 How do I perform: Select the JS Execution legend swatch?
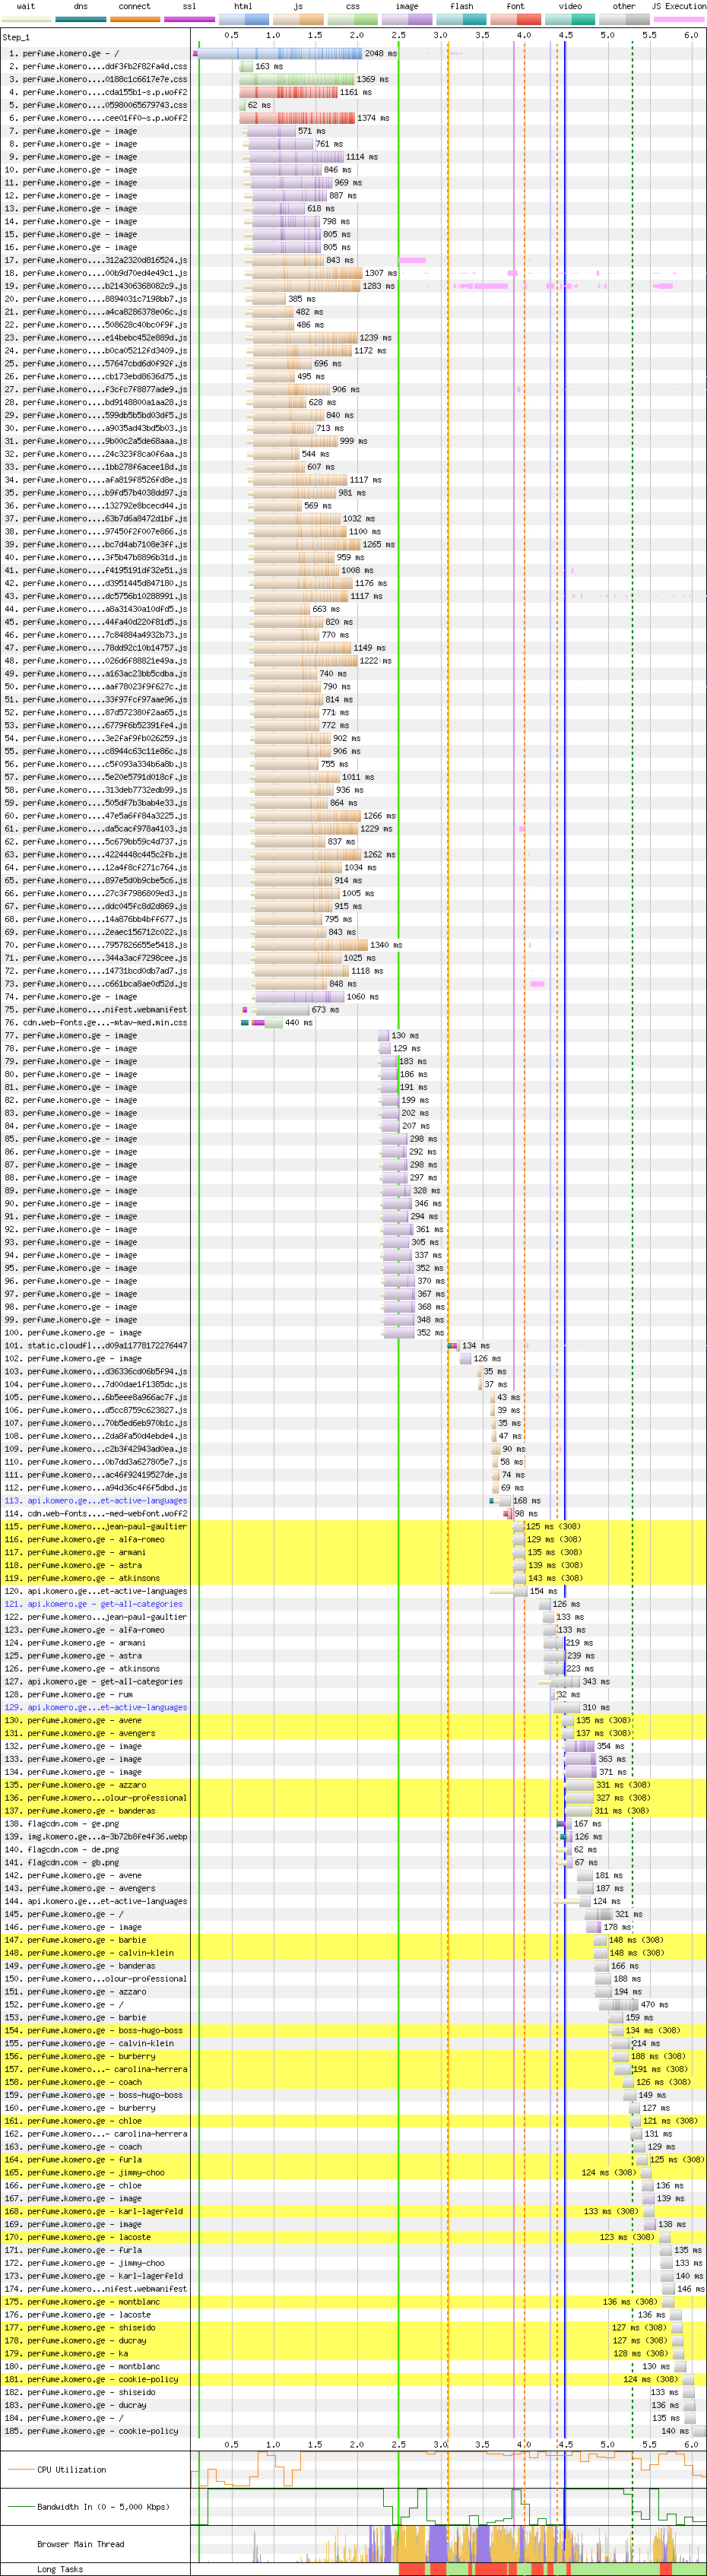point(679,19)
